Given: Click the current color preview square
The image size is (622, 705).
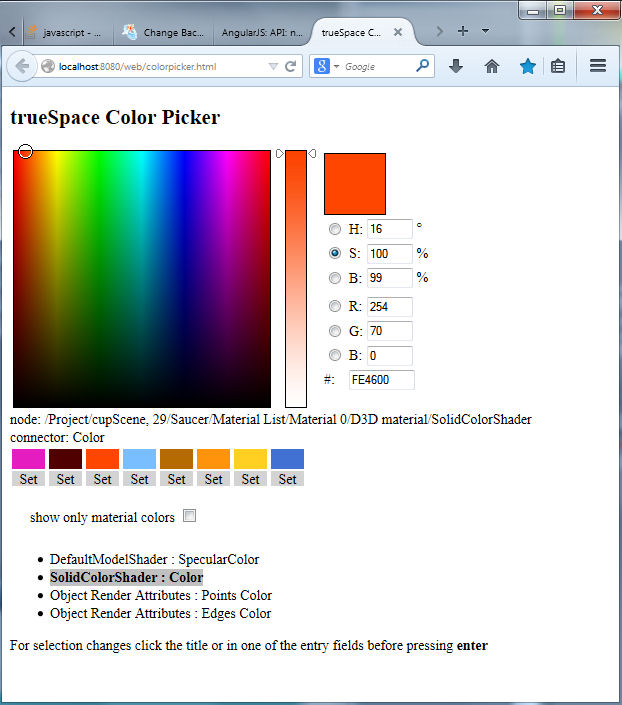Looking at the screenshot, I should coord(355,184).
